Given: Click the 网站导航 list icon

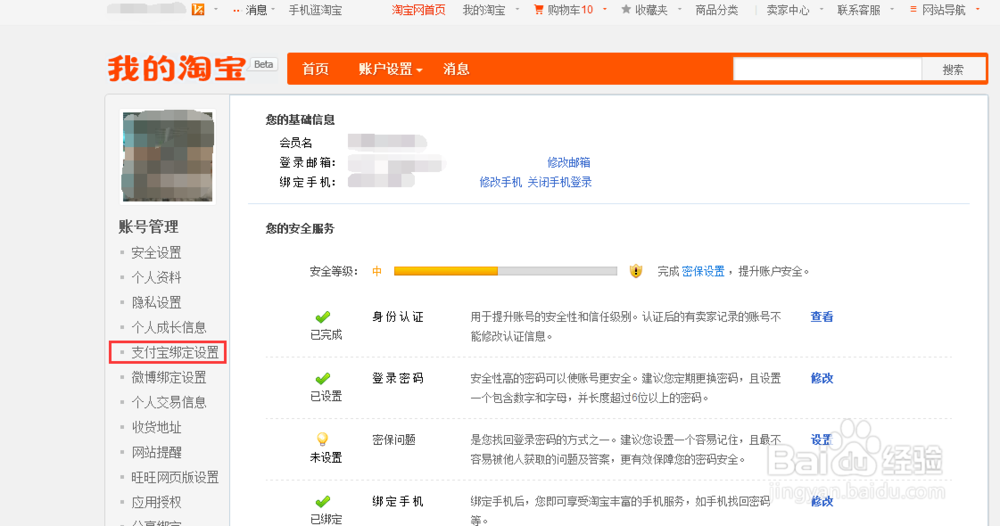Looking at the screenshot, I should (x=913, y=10).
